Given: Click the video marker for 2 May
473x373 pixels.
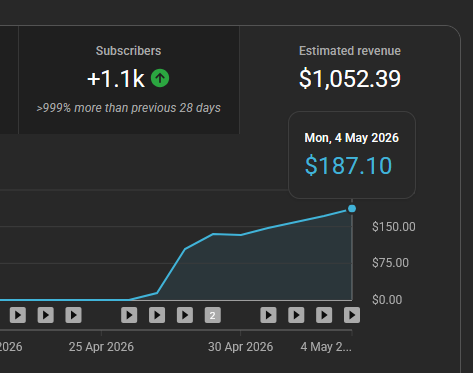Looking at the screenshot, I should [x=296, y=315].
